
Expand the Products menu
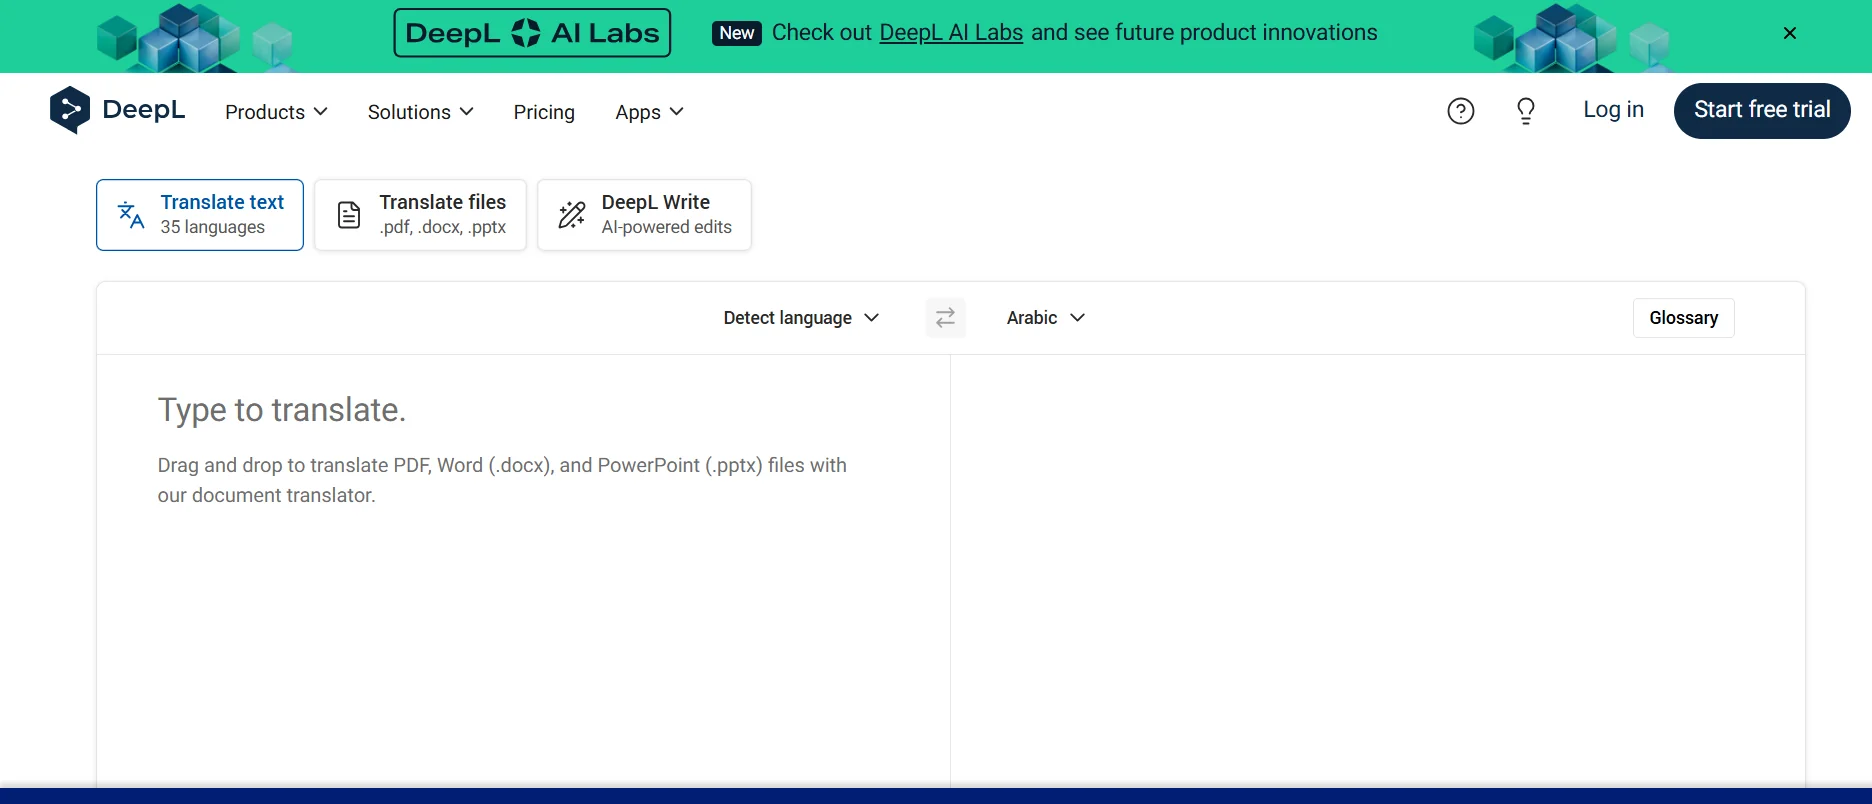pyautogui.click(x=276, y=112)
